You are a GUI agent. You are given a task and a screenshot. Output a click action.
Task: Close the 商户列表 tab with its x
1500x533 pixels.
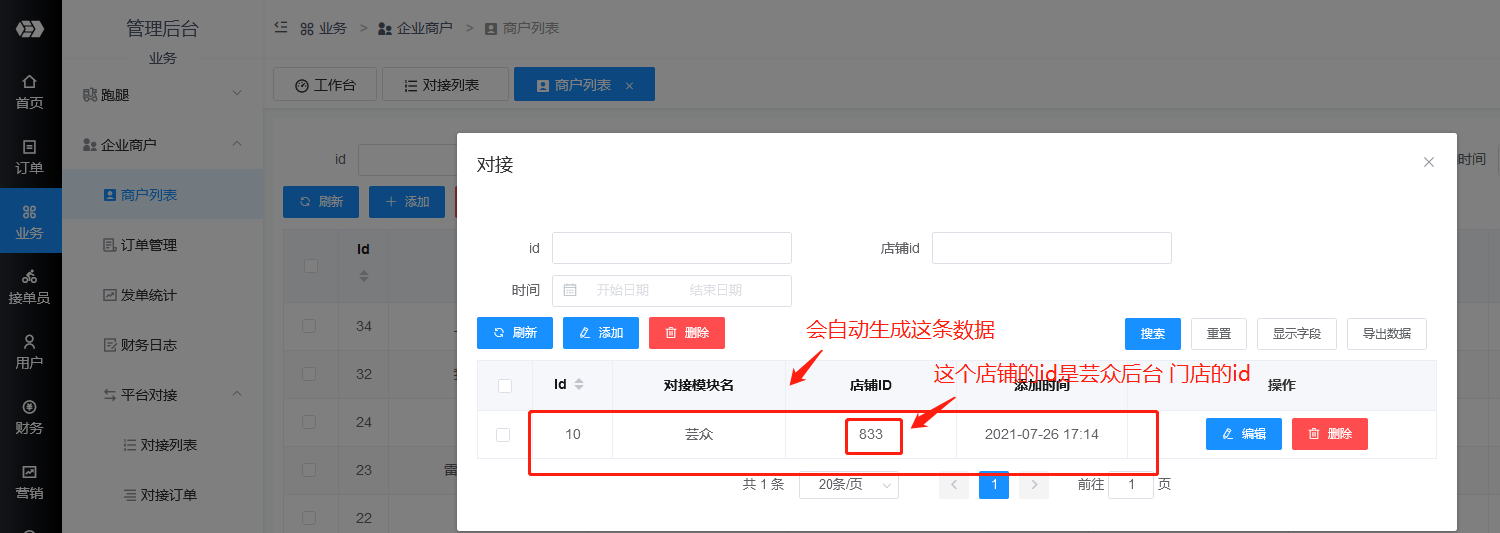pyautogui.click(x=629, y=86)
